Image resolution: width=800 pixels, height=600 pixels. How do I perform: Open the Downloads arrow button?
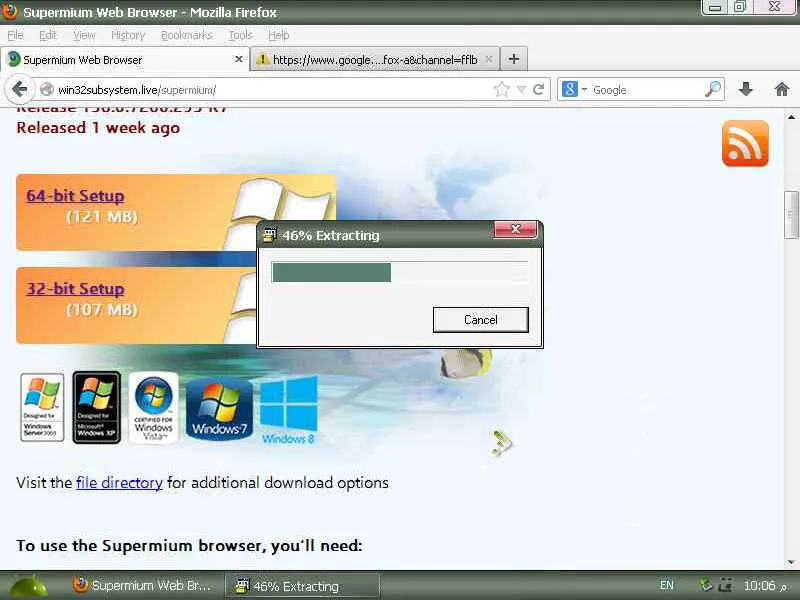pos(746,90)
